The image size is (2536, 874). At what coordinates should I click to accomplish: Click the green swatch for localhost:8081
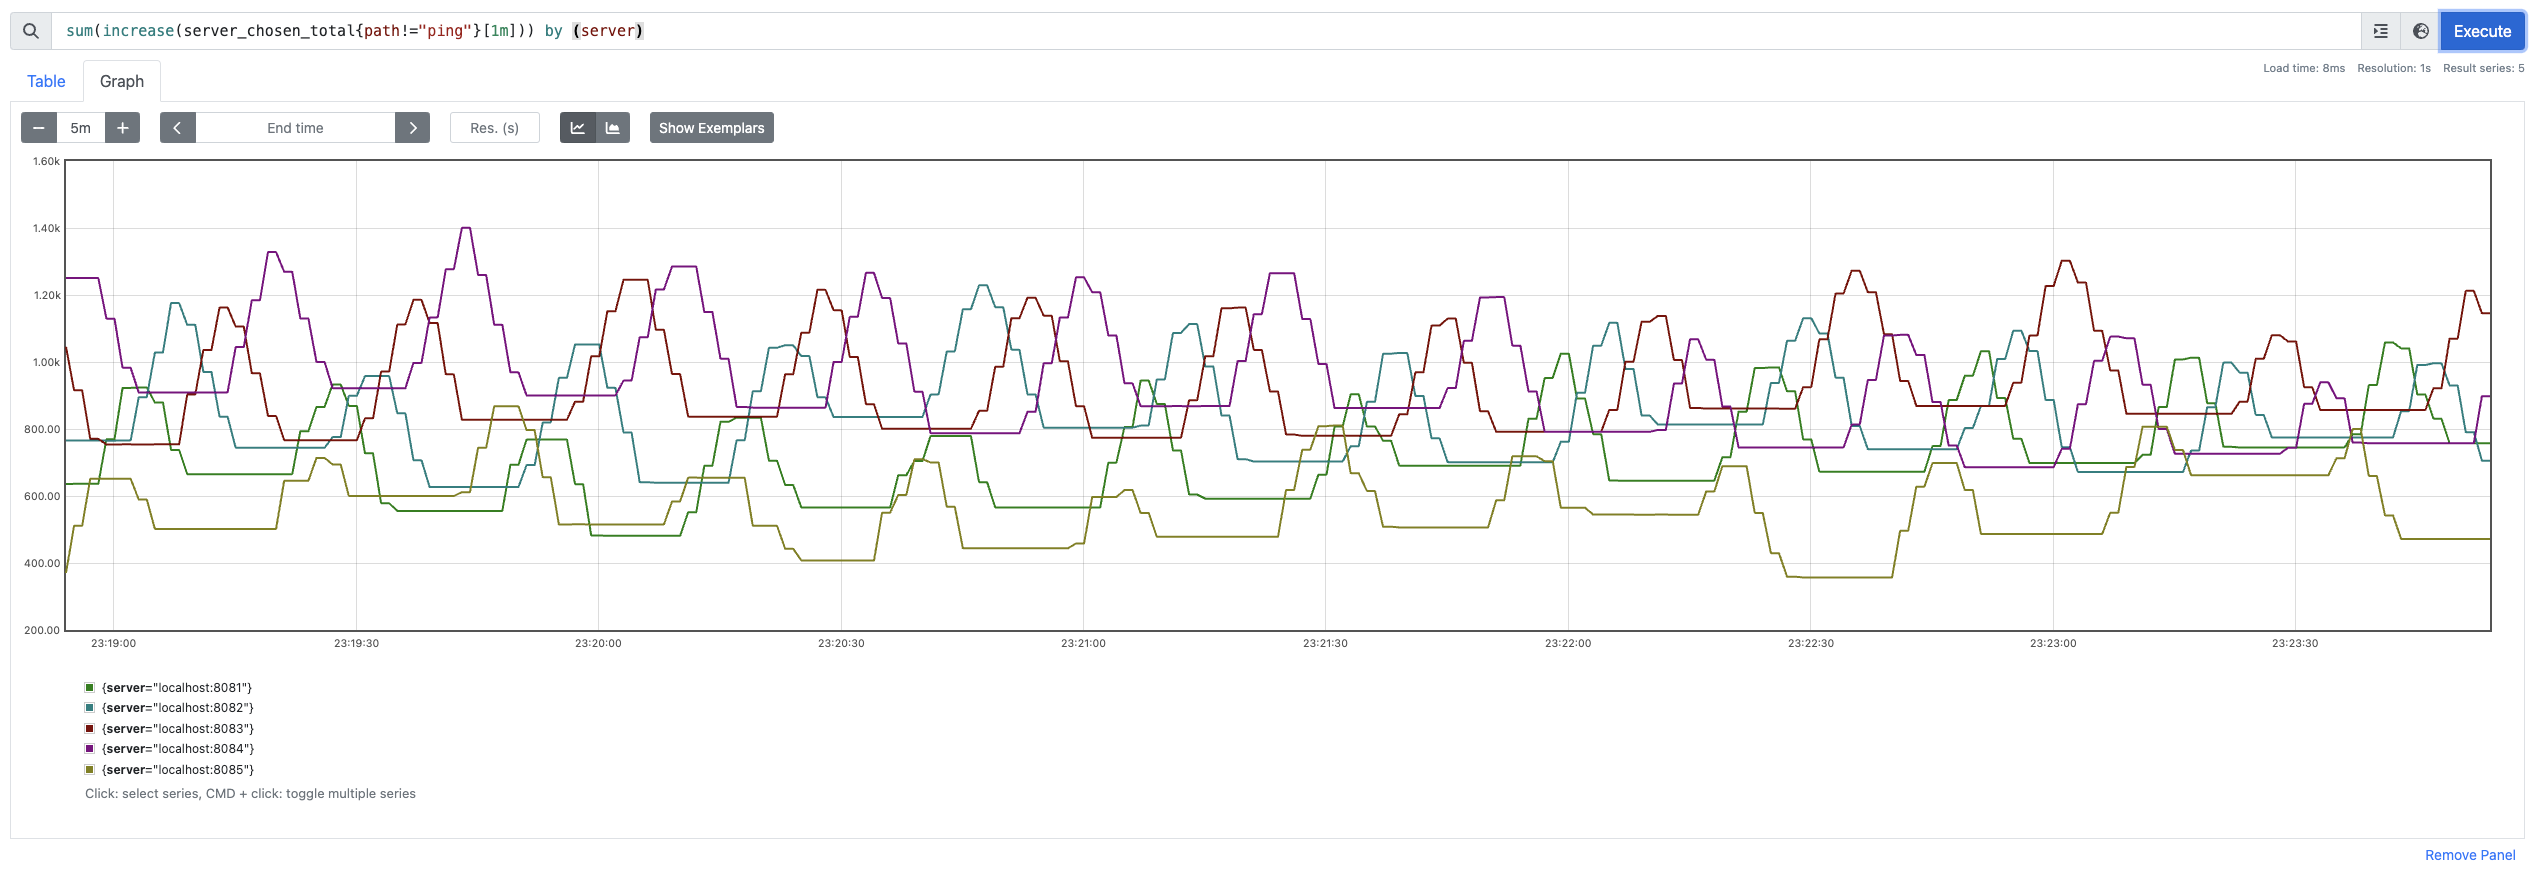[90, 688]
